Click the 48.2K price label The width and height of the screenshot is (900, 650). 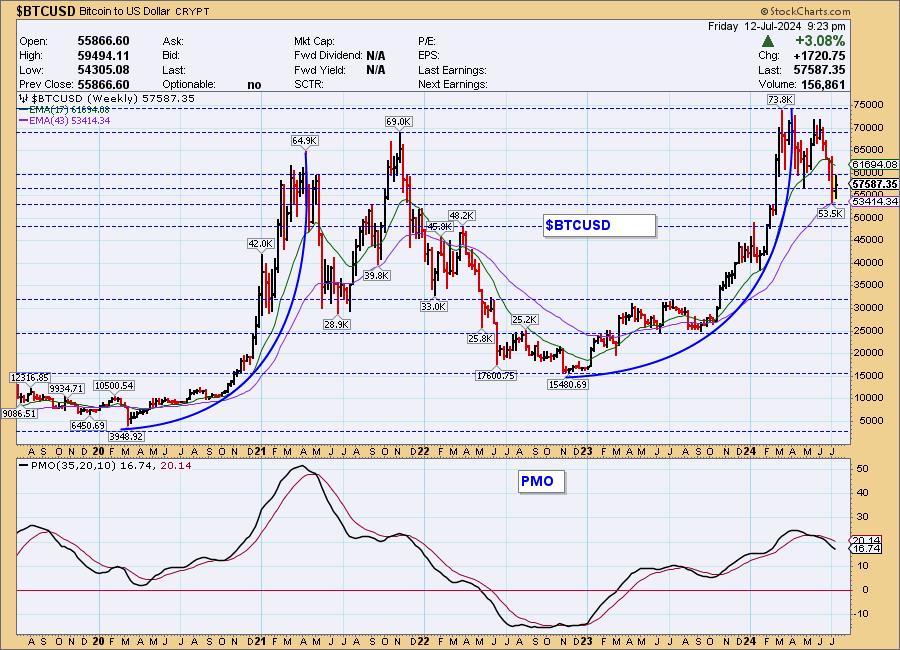coord(461,215)
